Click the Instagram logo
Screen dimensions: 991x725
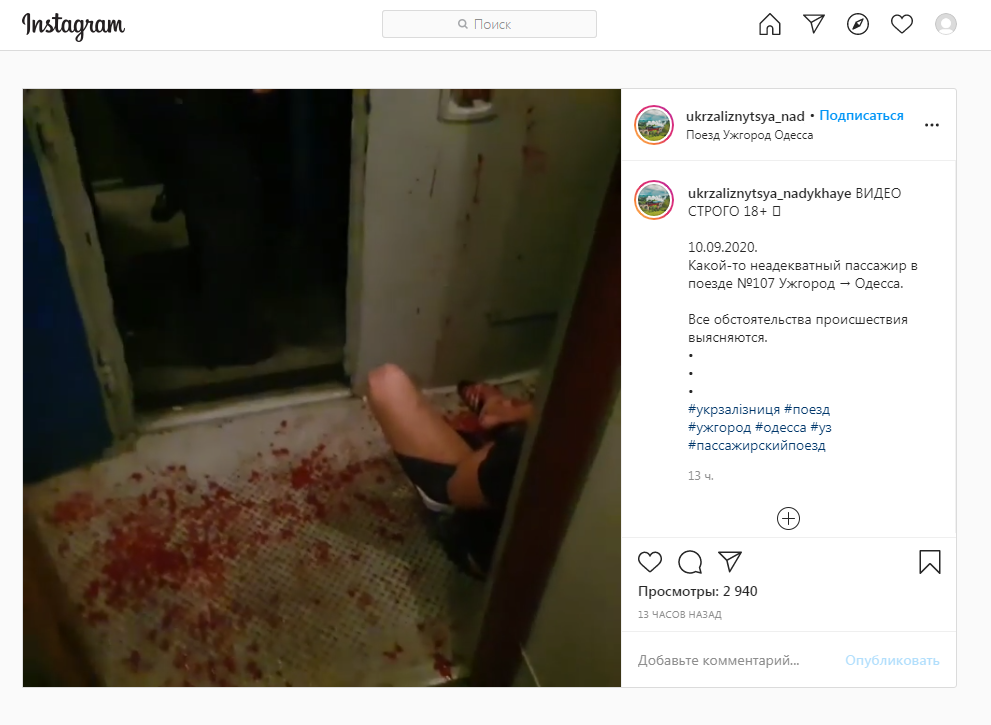coord(73,26)
